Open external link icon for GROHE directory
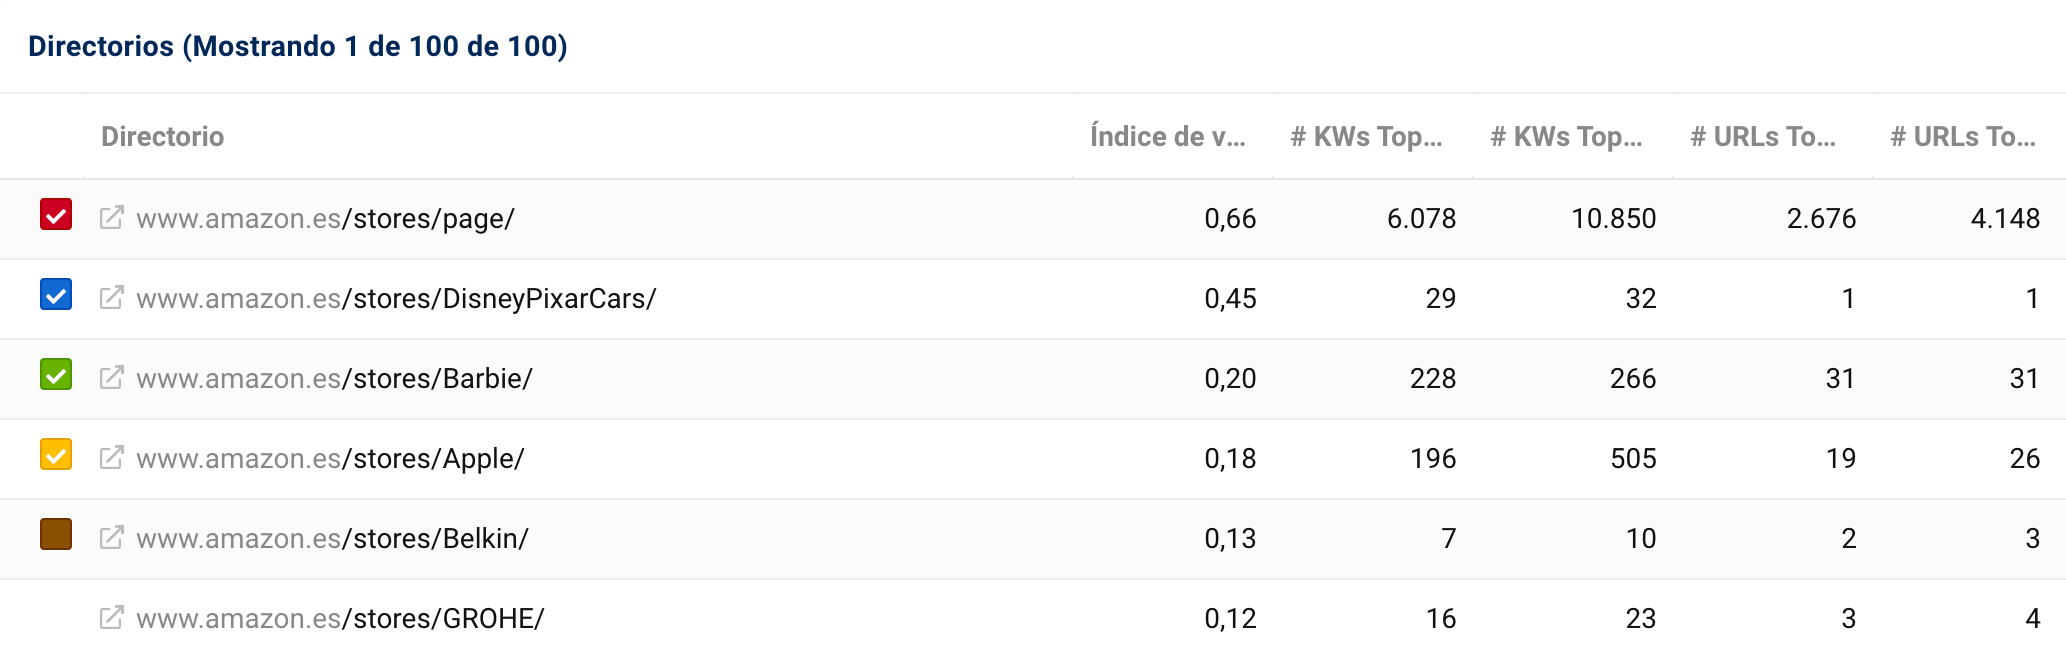 pos(112,618)
